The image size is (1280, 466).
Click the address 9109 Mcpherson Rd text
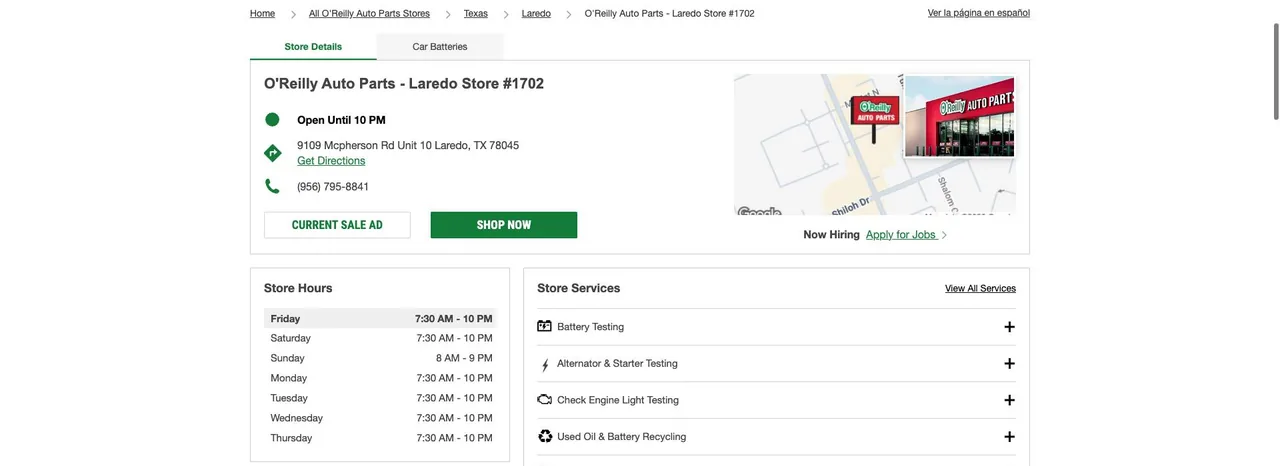click(408, 145)
